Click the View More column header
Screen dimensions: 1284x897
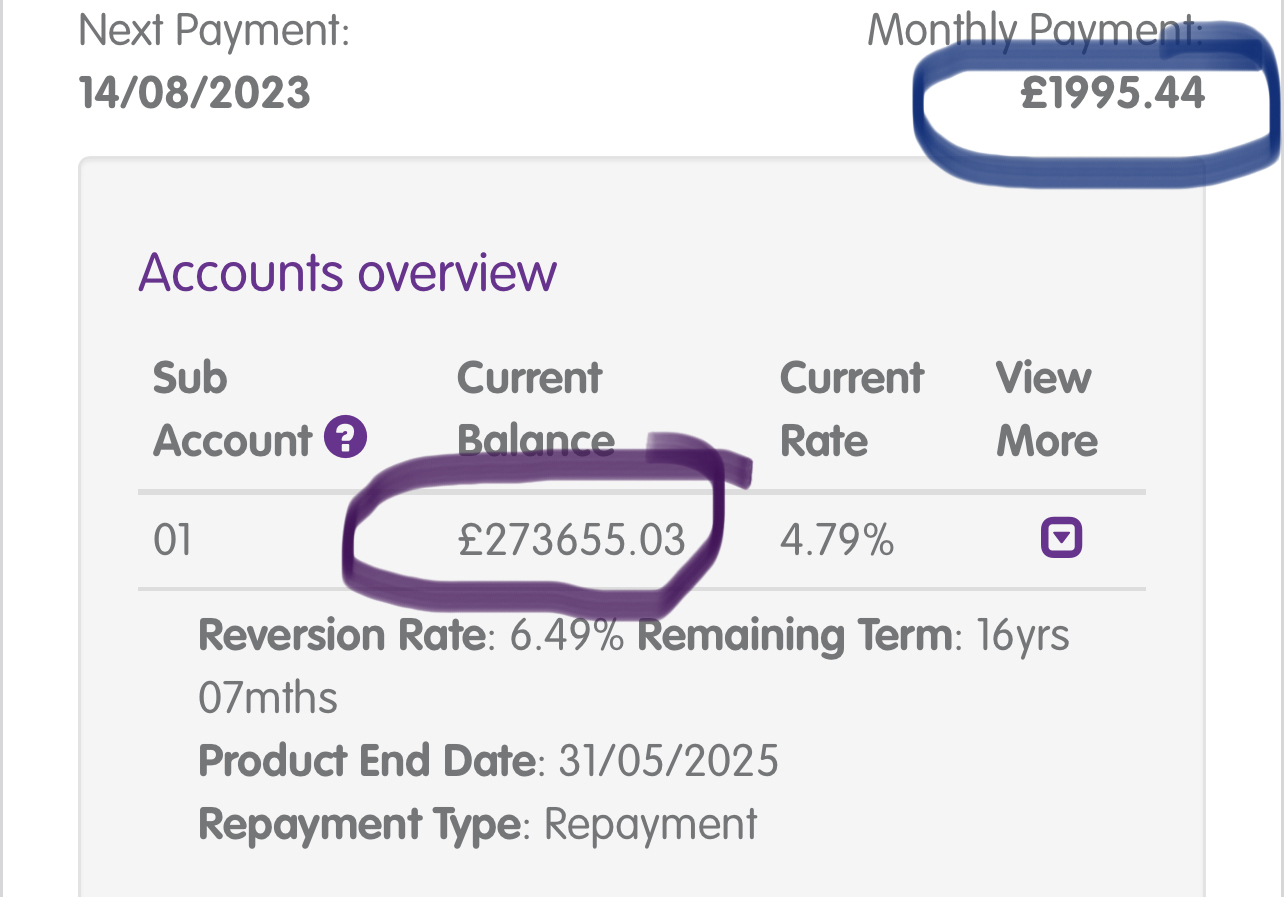tap(1047, 409)
